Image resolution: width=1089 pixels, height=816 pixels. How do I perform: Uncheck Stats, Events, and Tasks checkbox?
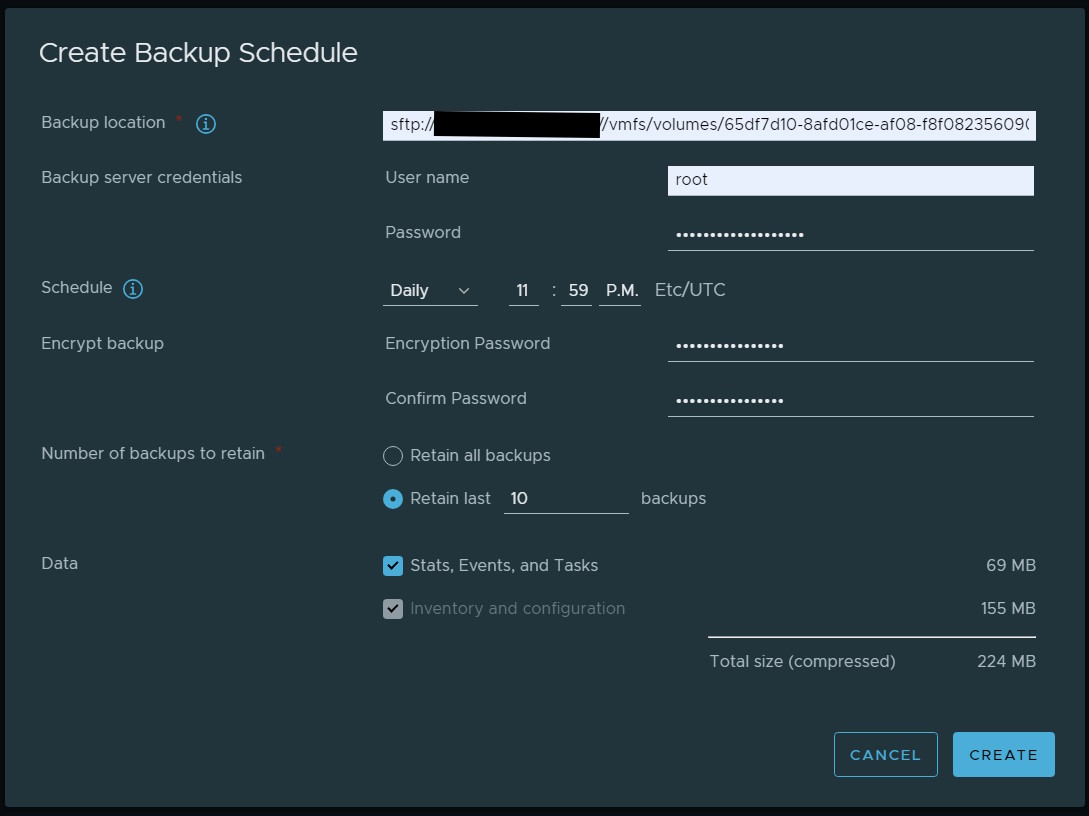(x=393, y=566)
